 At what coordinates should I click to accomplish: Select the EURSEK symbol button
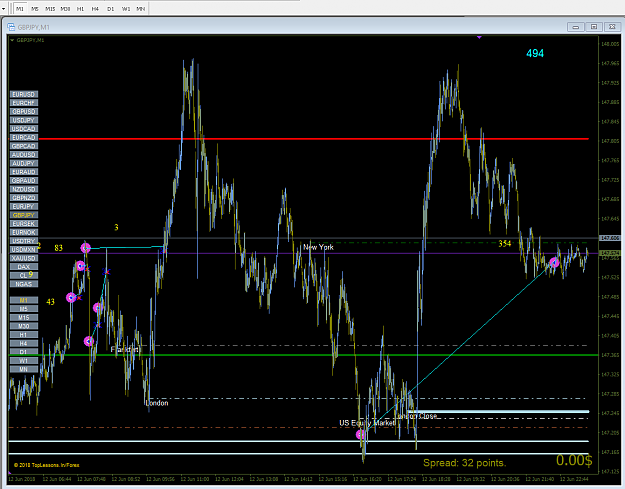pos(24,224)
